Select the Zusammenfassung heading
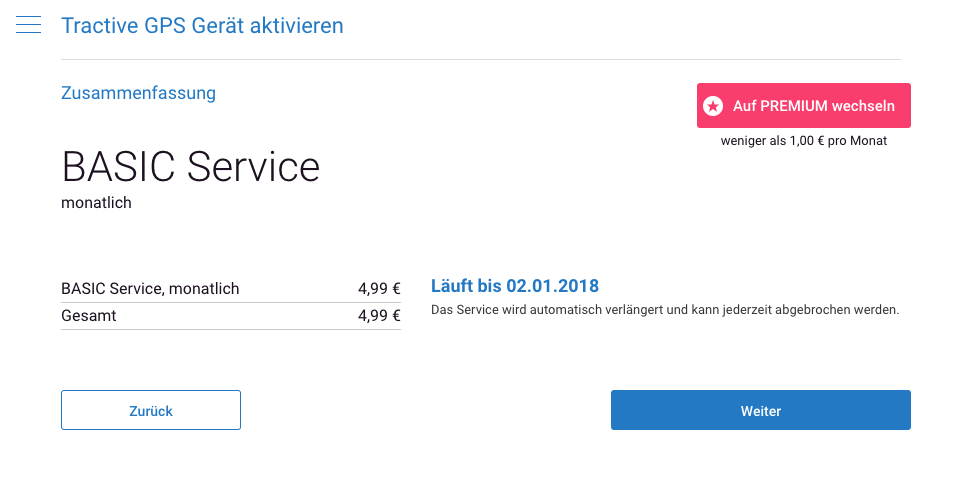The width and height of the screenshot is (954, 484). point(138,93)
